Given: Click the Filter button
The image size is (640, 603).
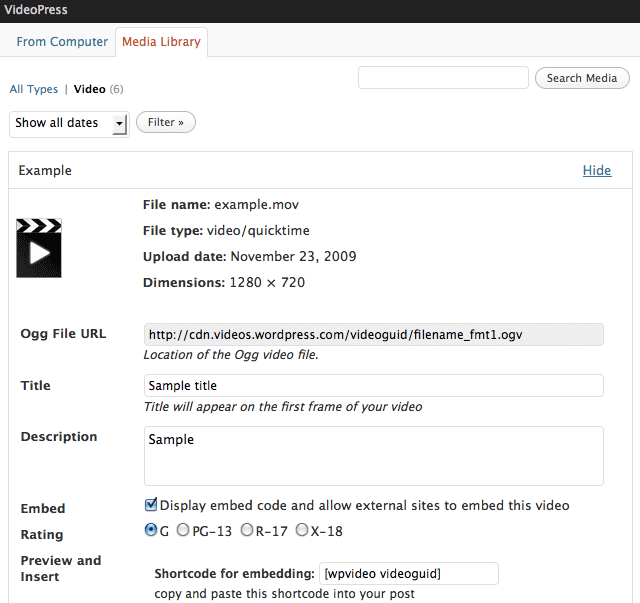Looking at the screenshot, I should click(166, 122).
